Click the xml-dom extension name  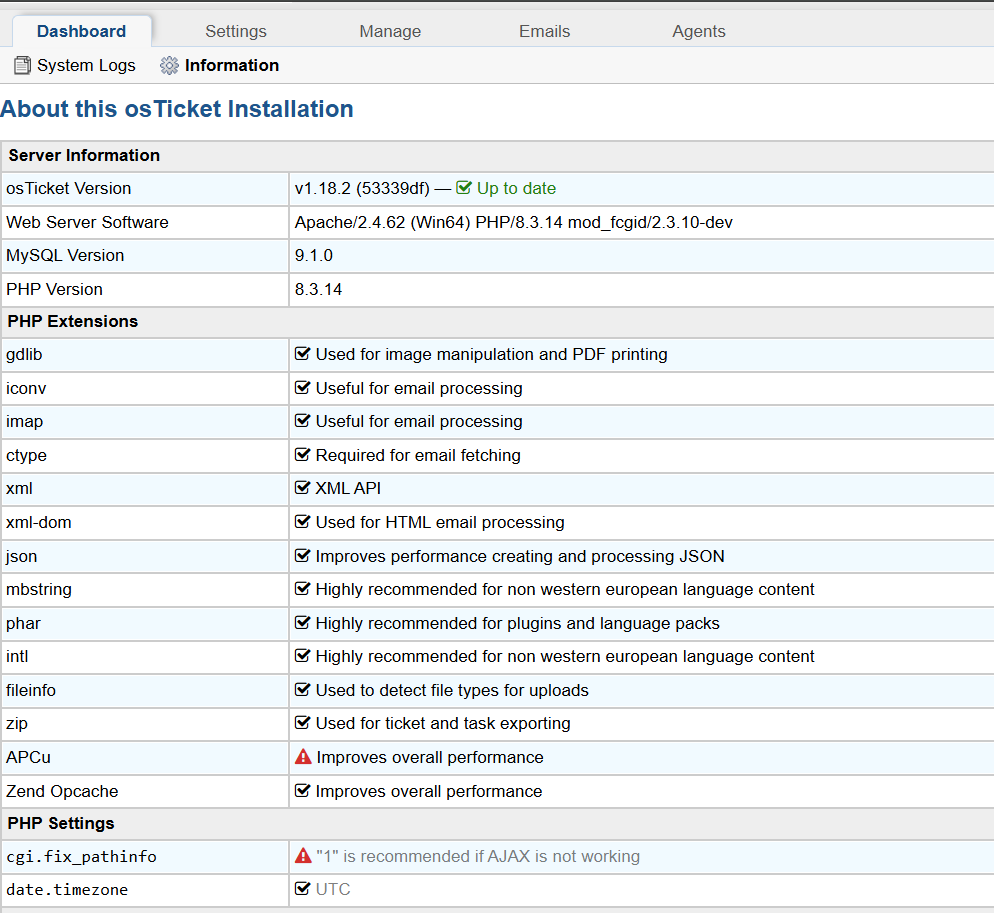point(39,522)
